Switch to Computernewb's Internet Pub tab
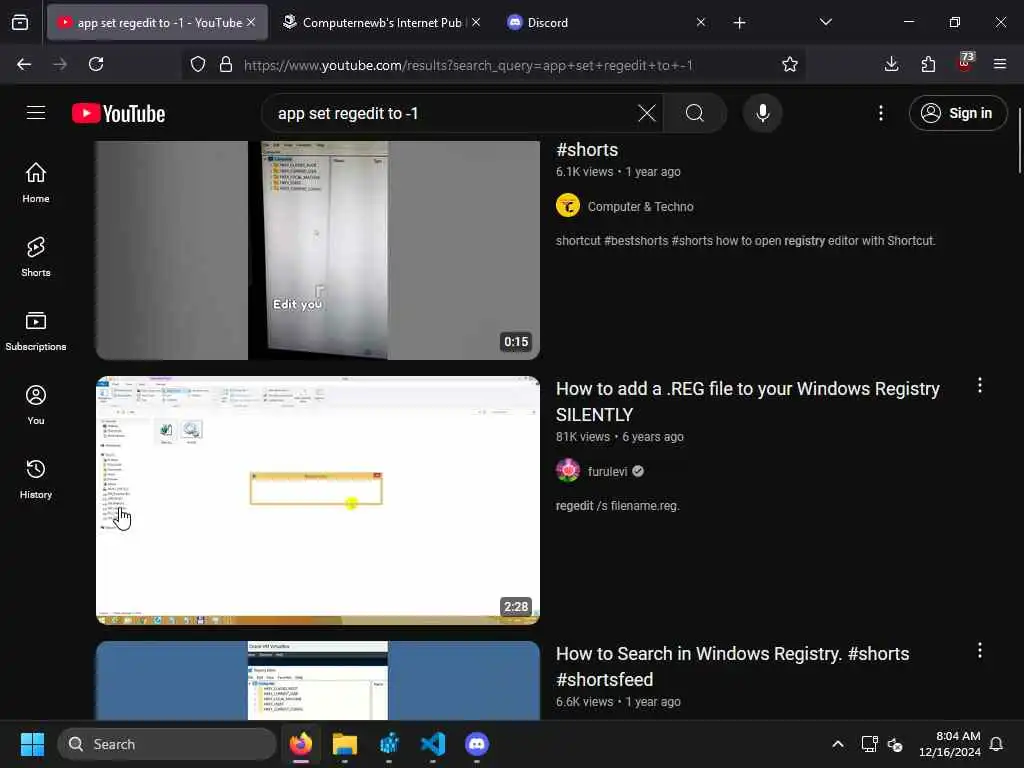1024x768 pixels. [x=372, y=22]
